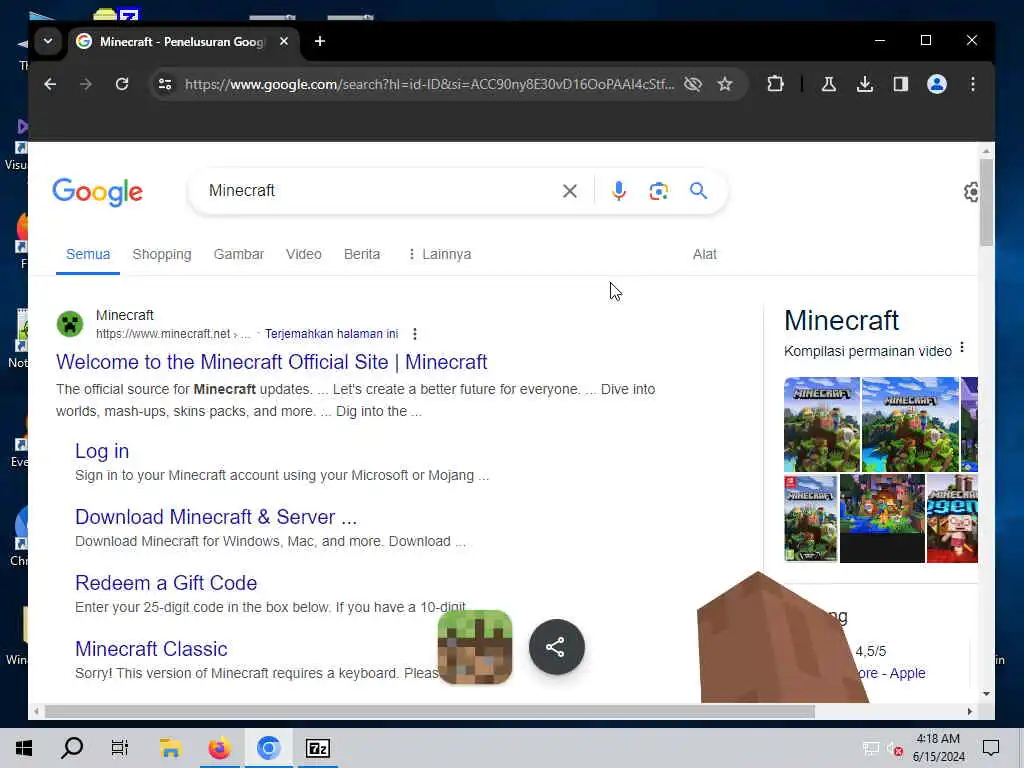
Task: Open first Minecraft cover image thumbnail
Action: [x=822, y=424]
